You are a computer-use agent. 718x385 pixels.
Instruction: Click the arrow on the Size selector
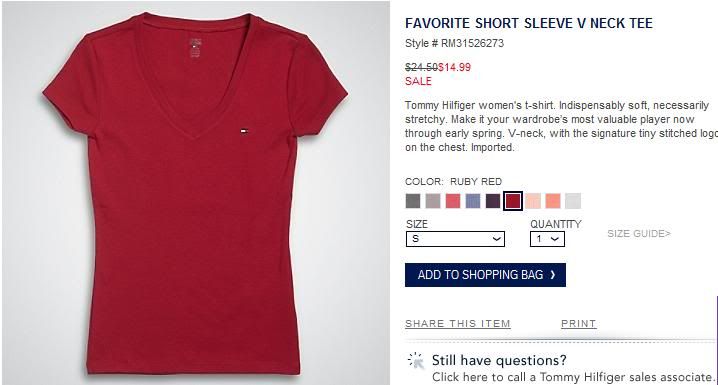click(x=496, y=239)
